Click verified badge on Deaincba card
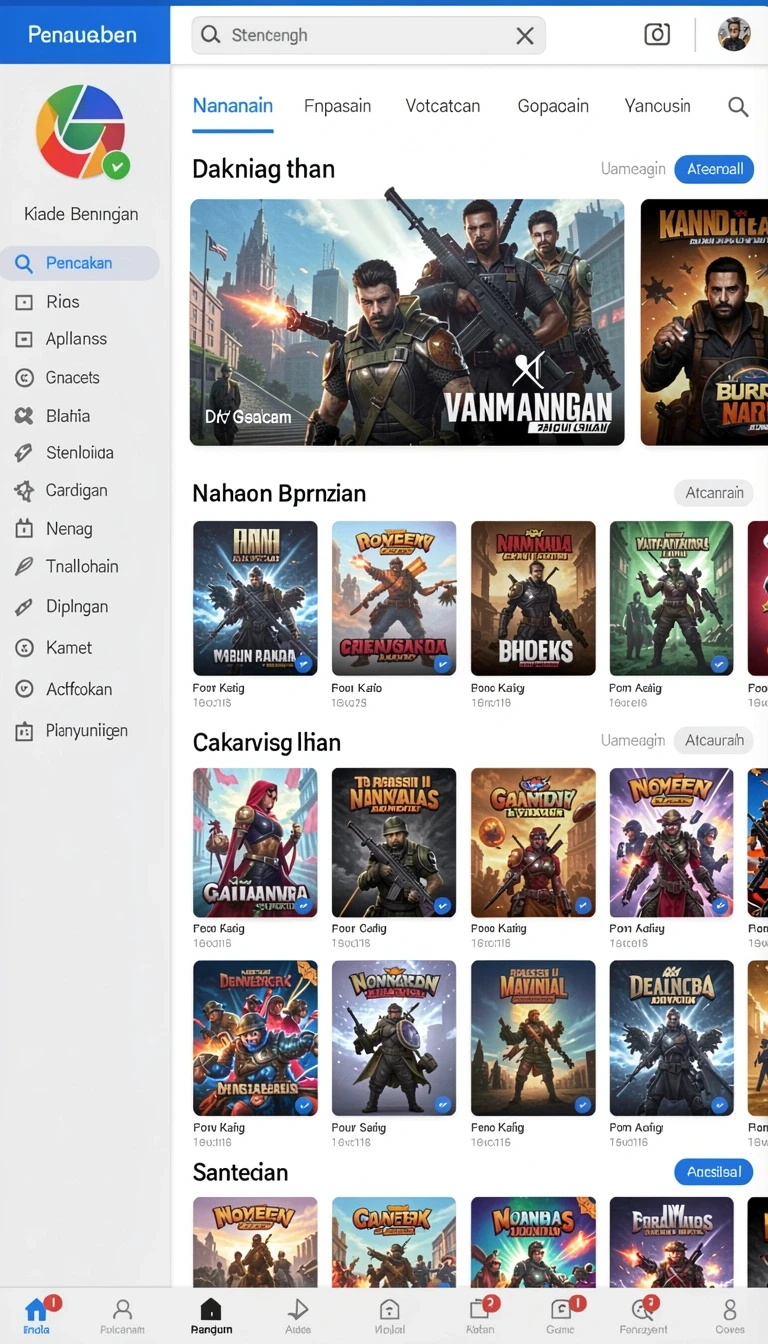 (719, 1105)
